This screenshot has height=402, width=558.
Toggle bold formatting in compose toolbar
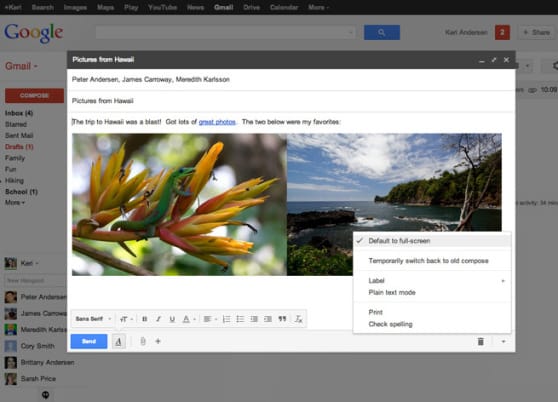[144, 319]
